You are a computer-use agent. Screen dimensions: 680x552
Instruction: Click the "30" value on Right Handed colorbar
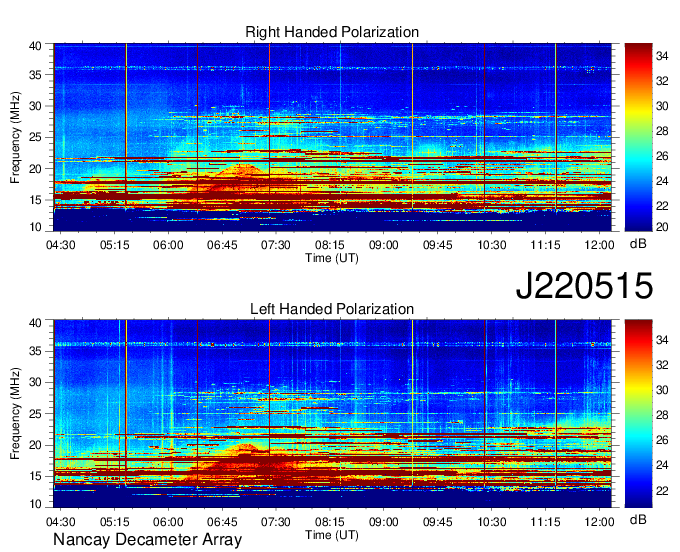[662, 106]
